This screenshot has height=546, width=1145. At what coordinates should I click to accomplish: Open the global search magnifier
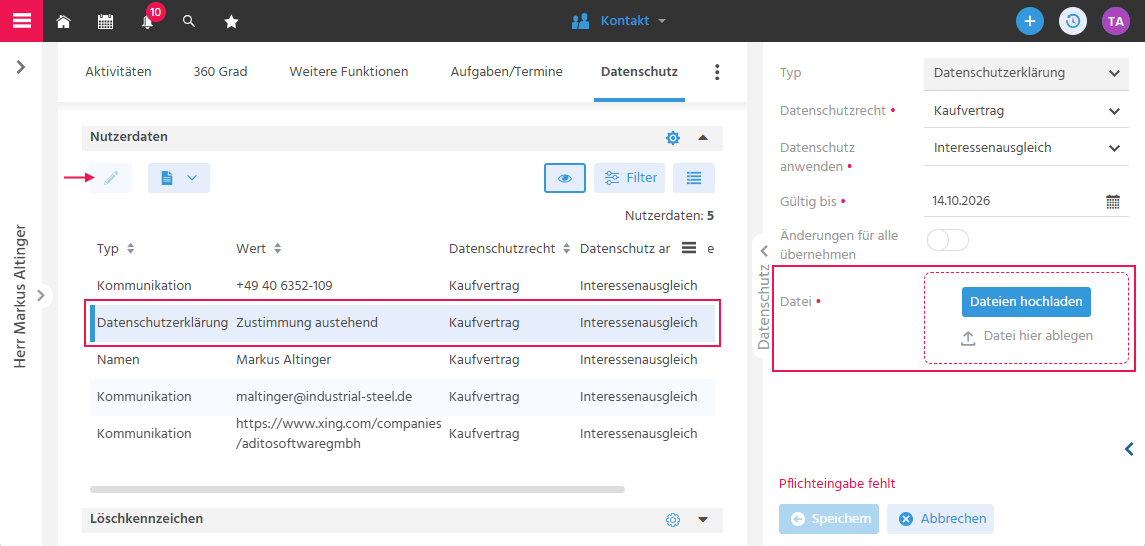click(x=189, y=21)
